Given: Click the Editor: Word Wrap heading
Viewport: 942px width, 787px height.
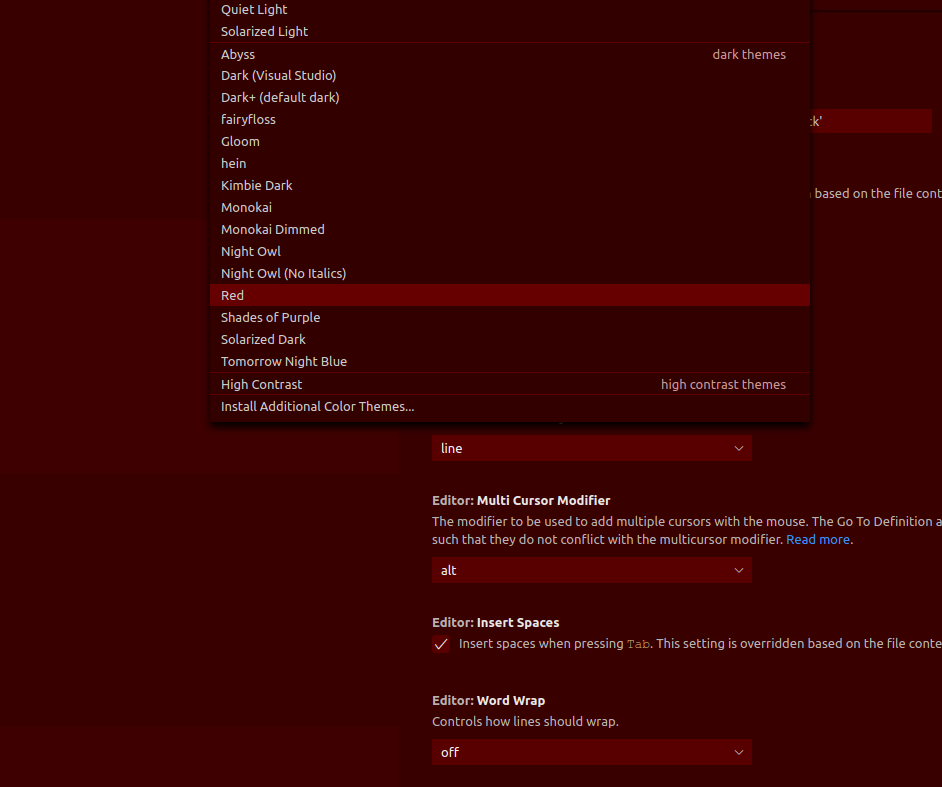Looking at the screenshot, I should pyautogui.click(x=488, y=700).
